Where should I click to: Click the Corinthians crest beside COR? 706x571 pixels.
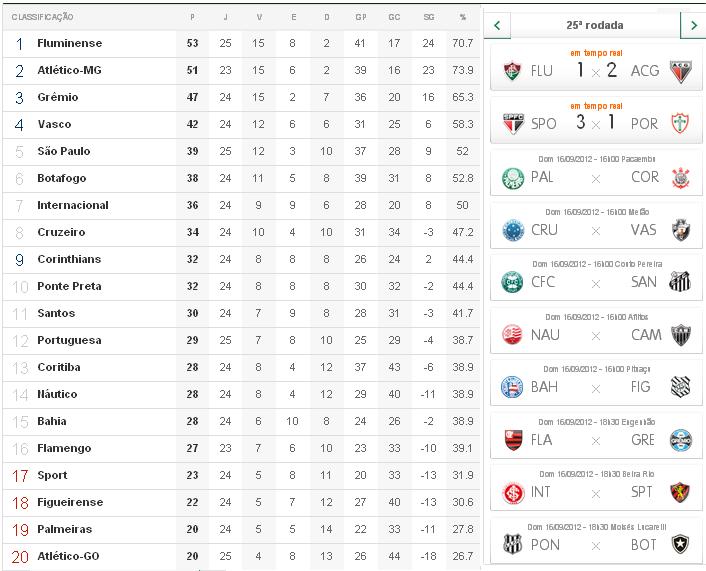(680, 178)
